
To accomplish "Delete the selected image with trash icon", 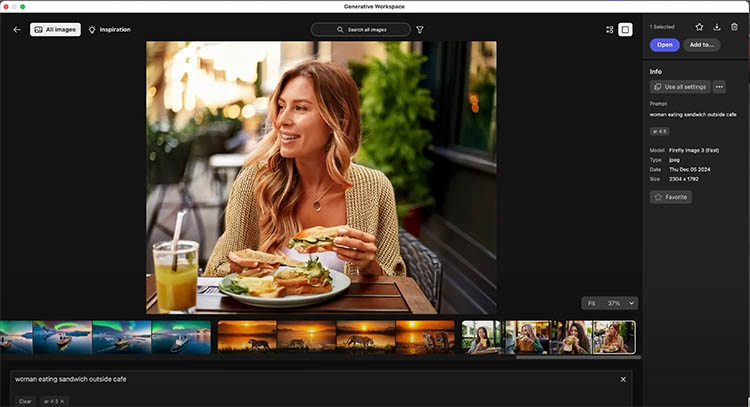I will tap(734, 27).
